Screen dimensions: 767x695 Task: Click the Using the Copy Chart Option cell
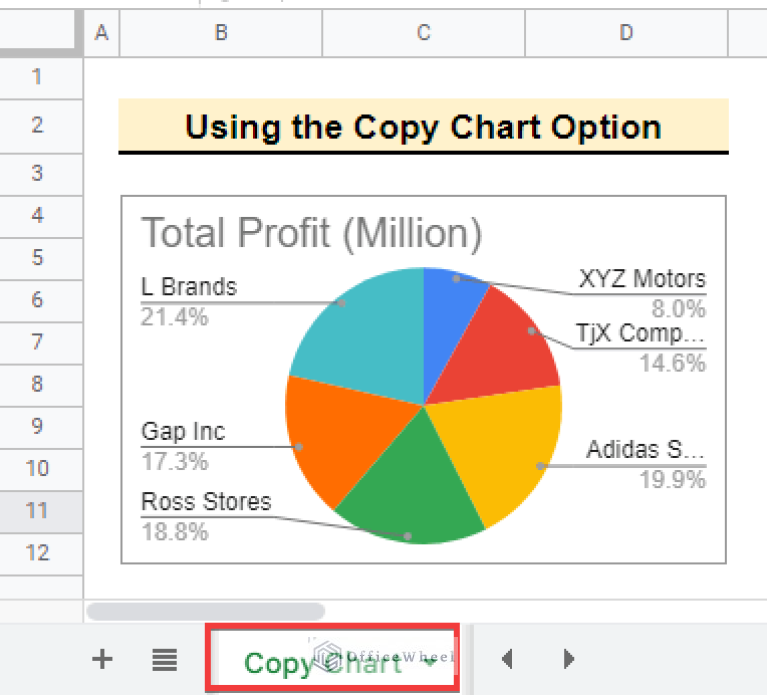click(x=423, y=127)
